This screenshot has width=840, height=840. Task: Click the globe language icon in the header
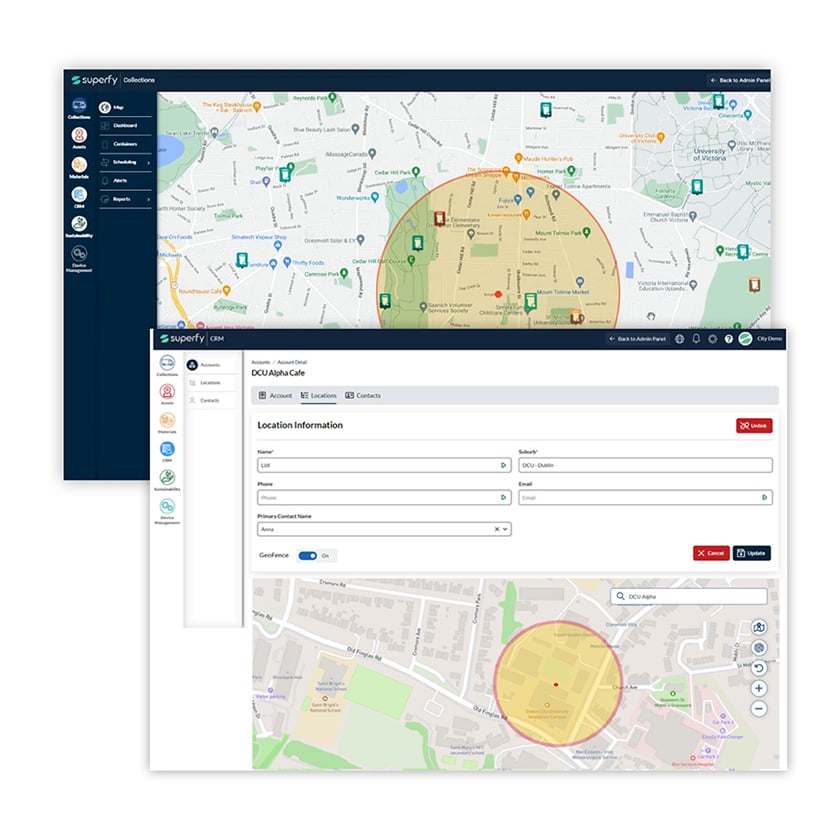[x=680, y=339]
